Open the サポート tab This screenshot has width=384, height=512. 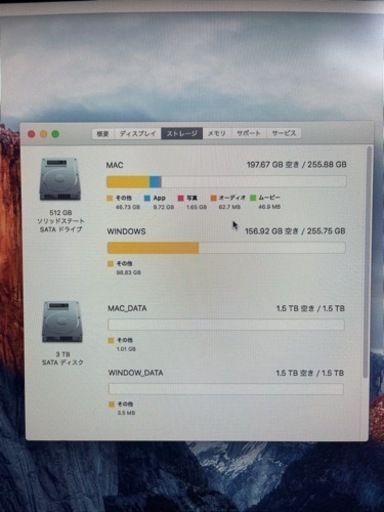point(248,133)
